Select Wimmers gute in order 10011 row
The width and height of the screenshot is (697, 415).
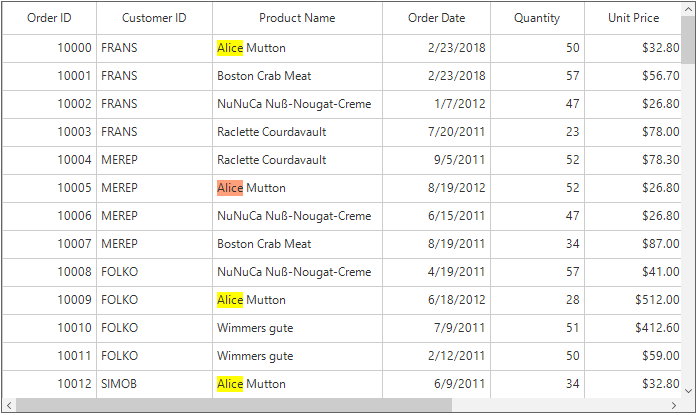(x=297, y=356)
